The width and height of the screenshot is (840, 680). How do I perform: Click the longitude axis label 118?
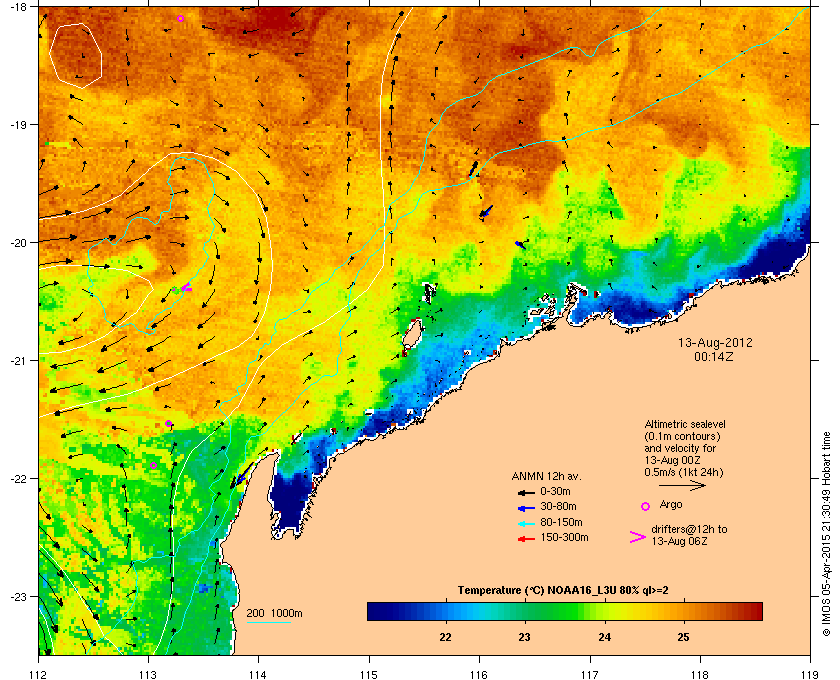tap(700, 674)
